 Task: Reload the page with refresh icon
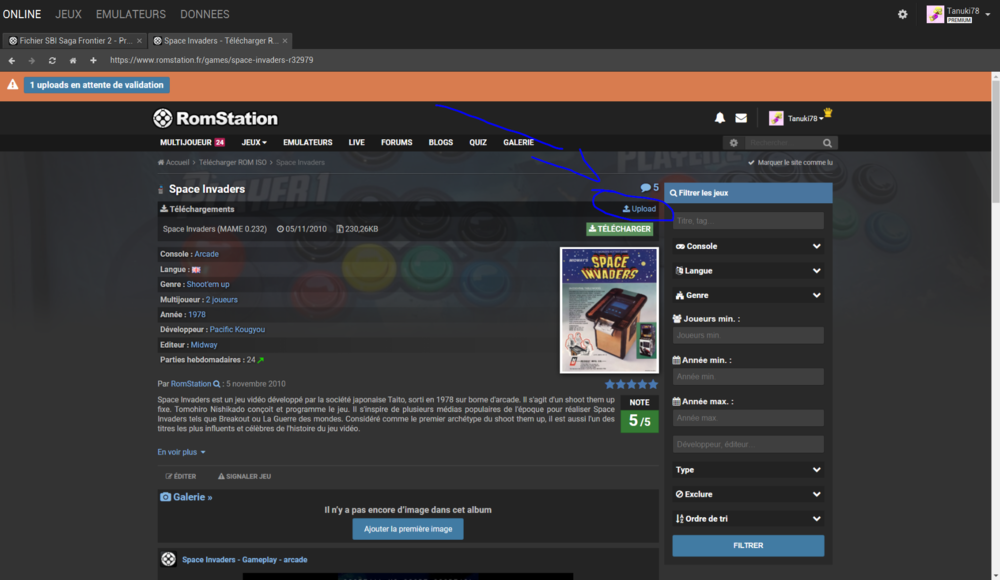(x=52, y=61)
